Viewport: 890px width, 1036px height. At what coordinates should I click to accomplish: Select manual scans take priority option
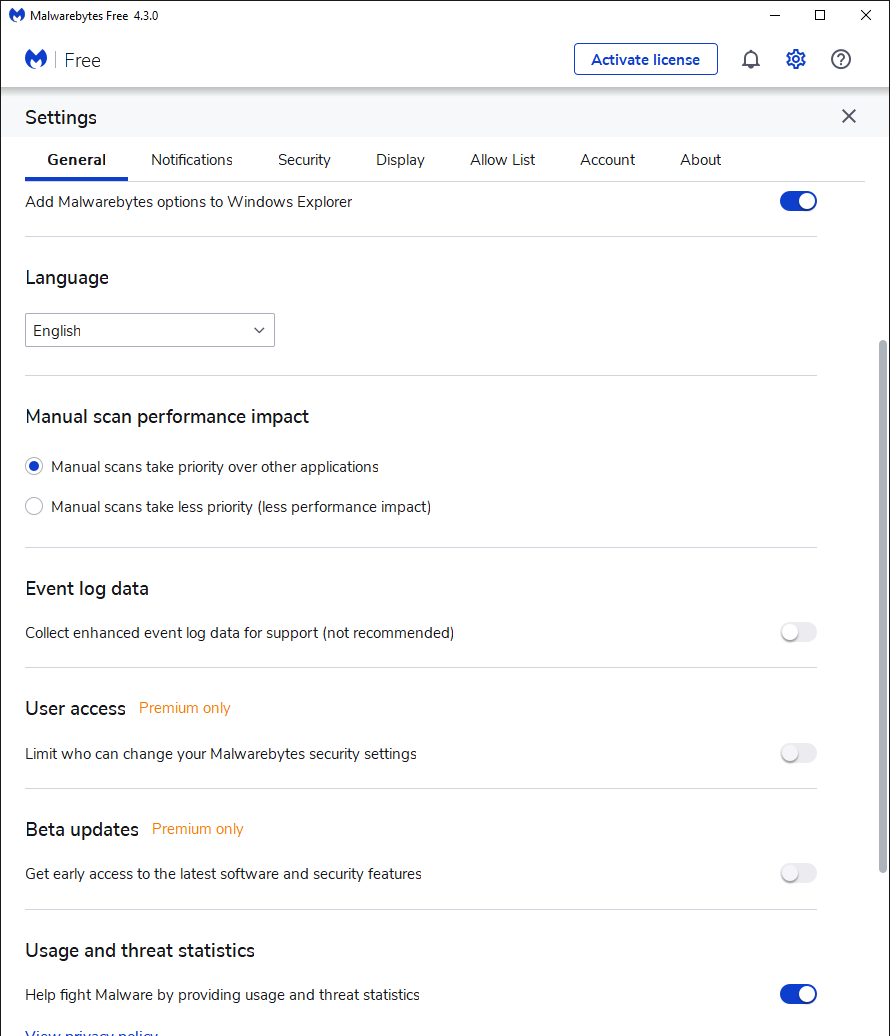pos(35,467)
